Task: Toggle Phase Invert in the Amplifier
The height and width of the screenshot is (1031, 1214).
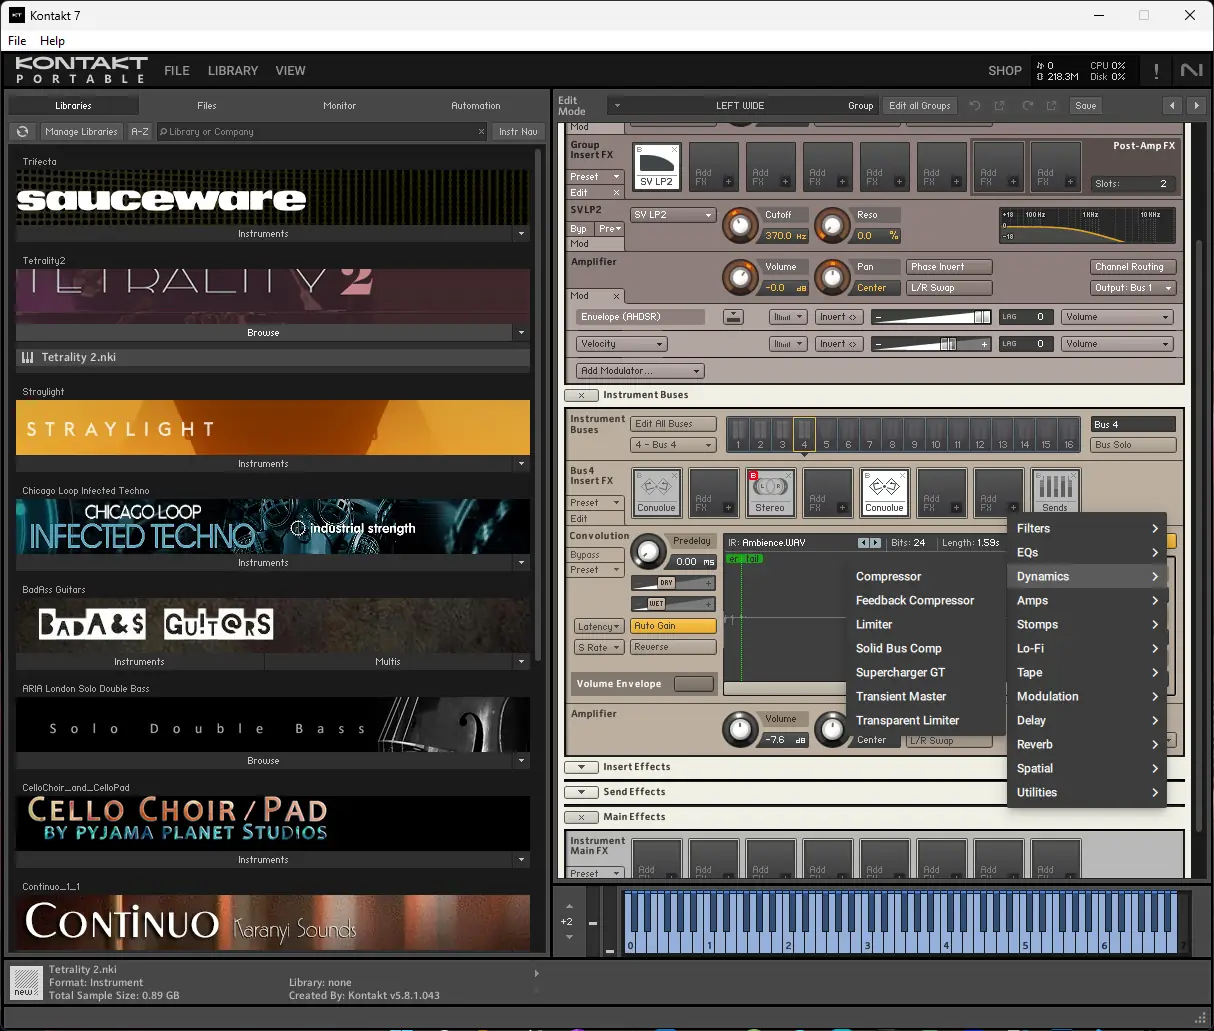Action: (949, 267)
